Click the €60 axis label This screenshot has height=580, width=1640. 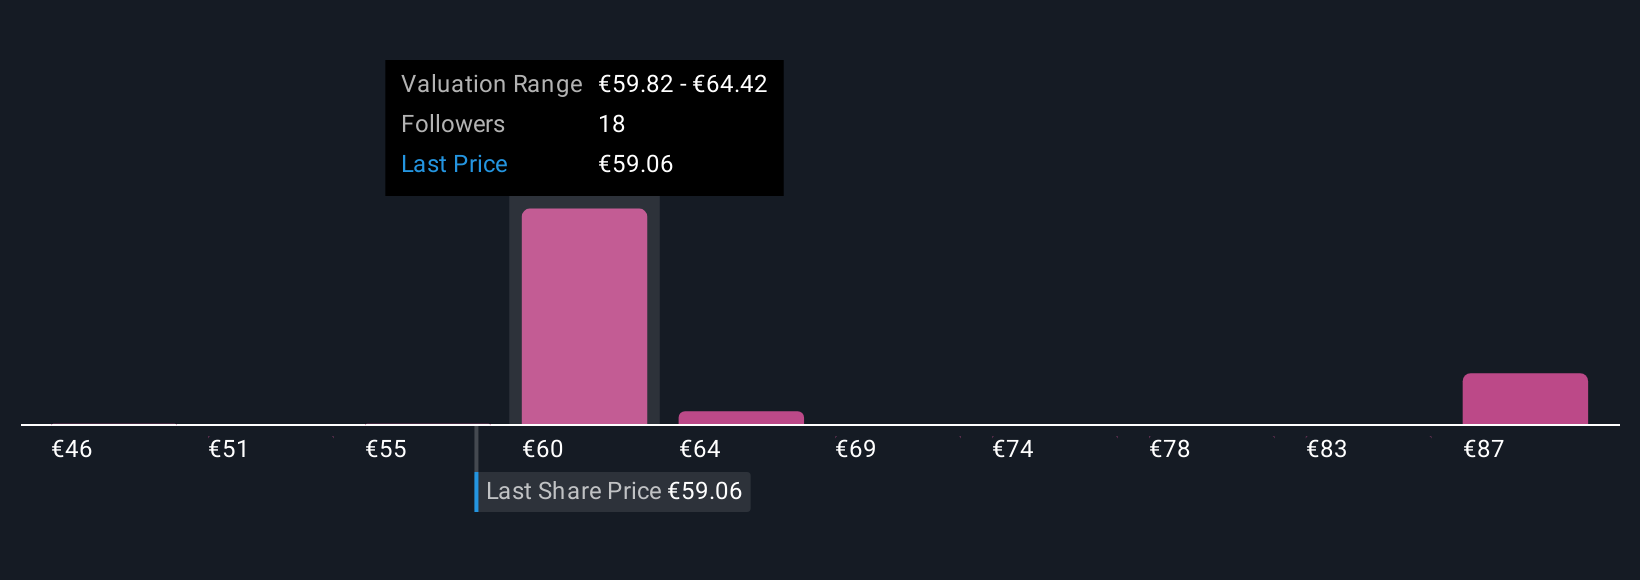(x=543, y=449)
